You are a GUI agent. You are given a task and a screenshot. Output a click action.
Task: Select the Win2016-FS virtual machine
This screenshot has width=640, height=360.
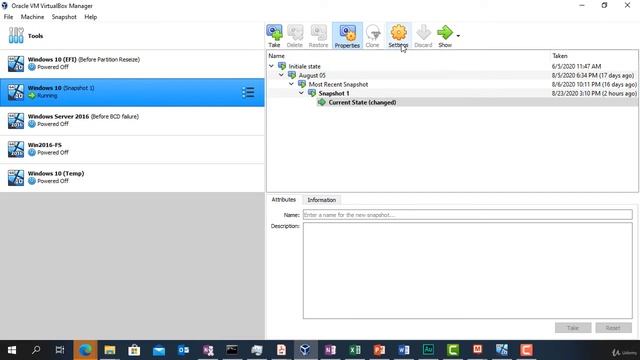pyautogui.click(x=132, y=149)
